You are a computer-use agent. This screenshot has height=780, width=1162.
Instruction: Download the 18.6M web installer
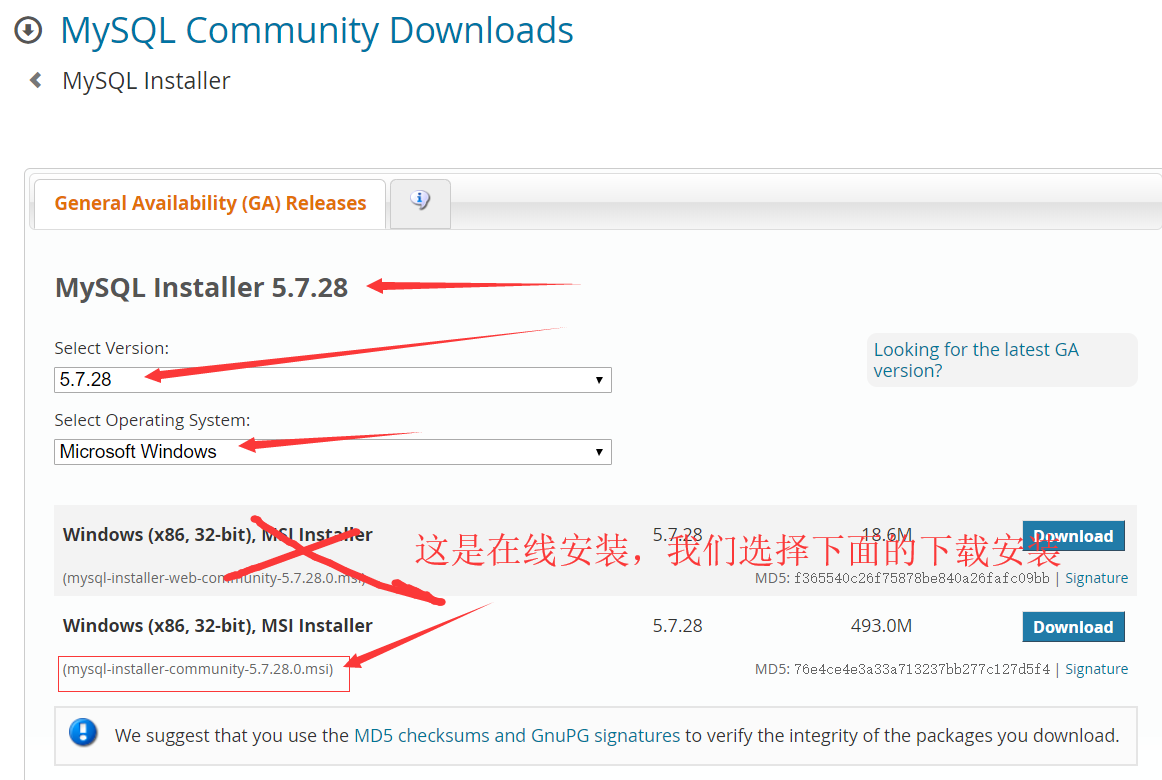pyautogui.click(x=1073, y=535)
